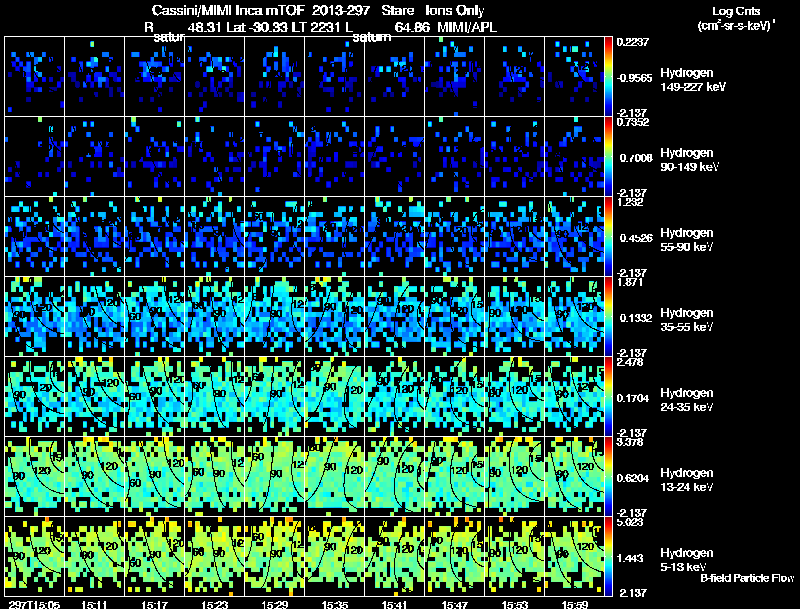Click the 15:53 time label
Image resolution: width=800 pixels, height=609 pixels.
[514, 604]
